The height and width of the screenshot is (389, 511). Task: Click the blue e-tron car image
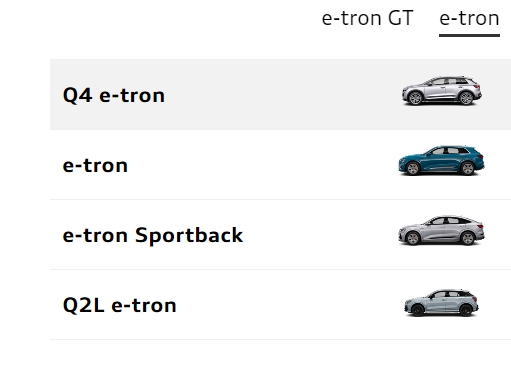[x=441, y=161]
